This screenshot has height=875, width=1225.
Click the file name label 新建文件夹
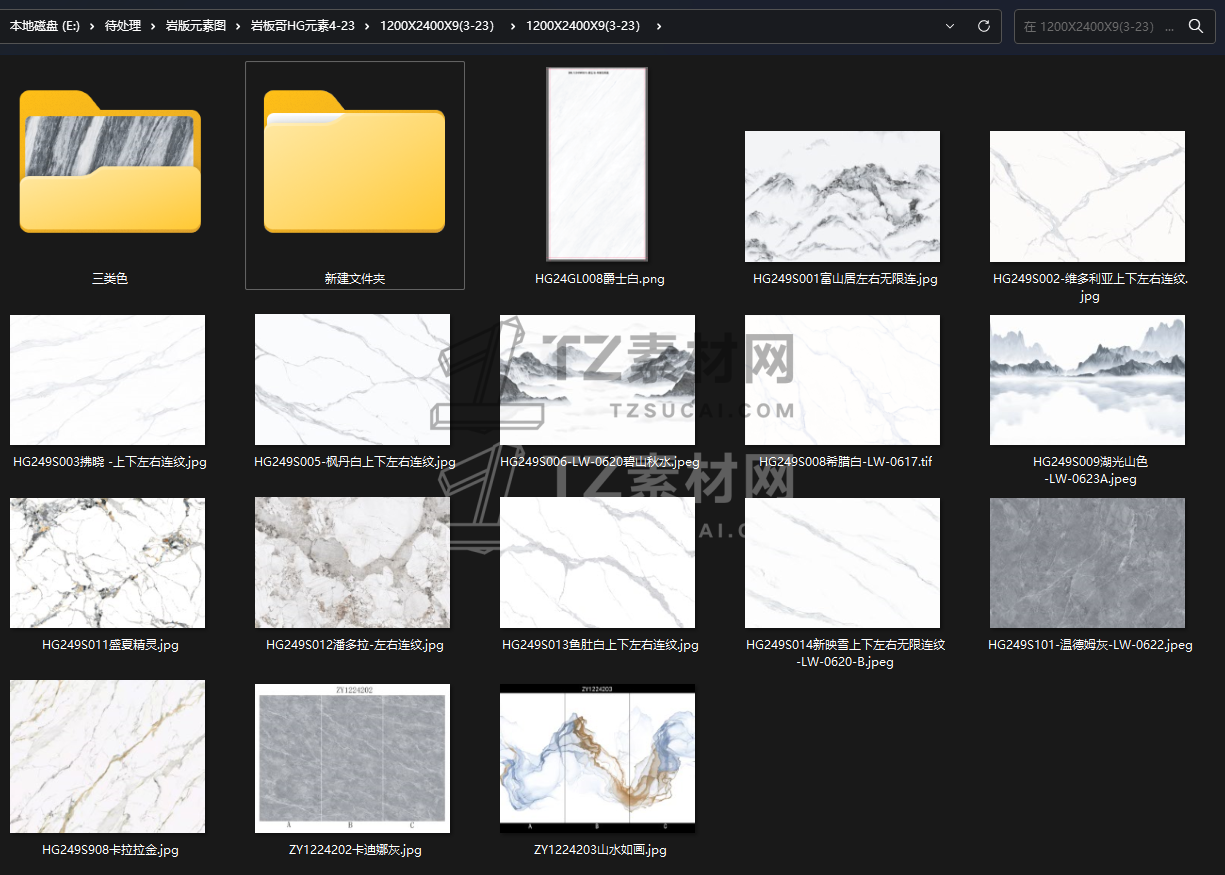click(x=354, y=279)
